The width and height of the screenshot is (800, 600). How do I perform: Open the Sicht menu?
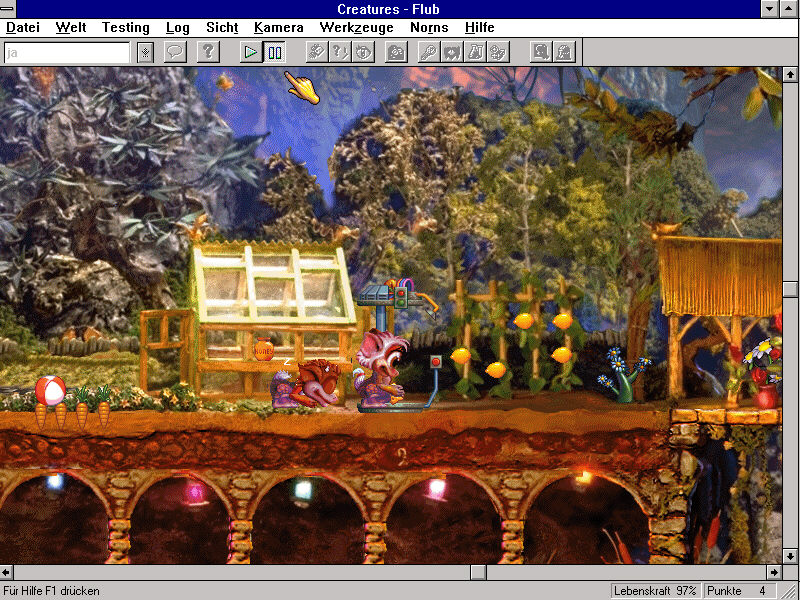[222, 28]
